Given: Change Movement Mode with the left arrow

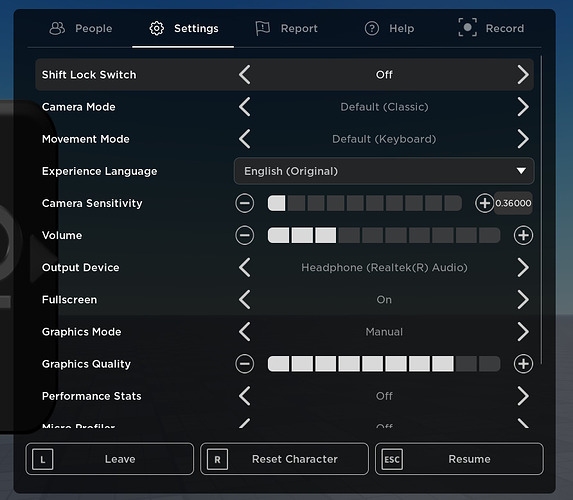Looking at the screenshot, I should pyautogui.click(x=245, y=139).
